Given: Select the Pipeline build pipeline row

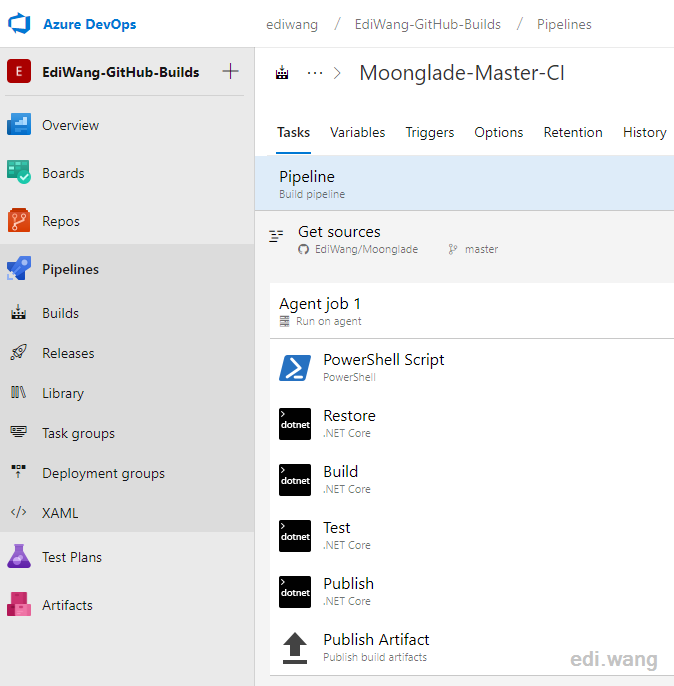Looking at the screenshot, I should [x=464, y=183].
